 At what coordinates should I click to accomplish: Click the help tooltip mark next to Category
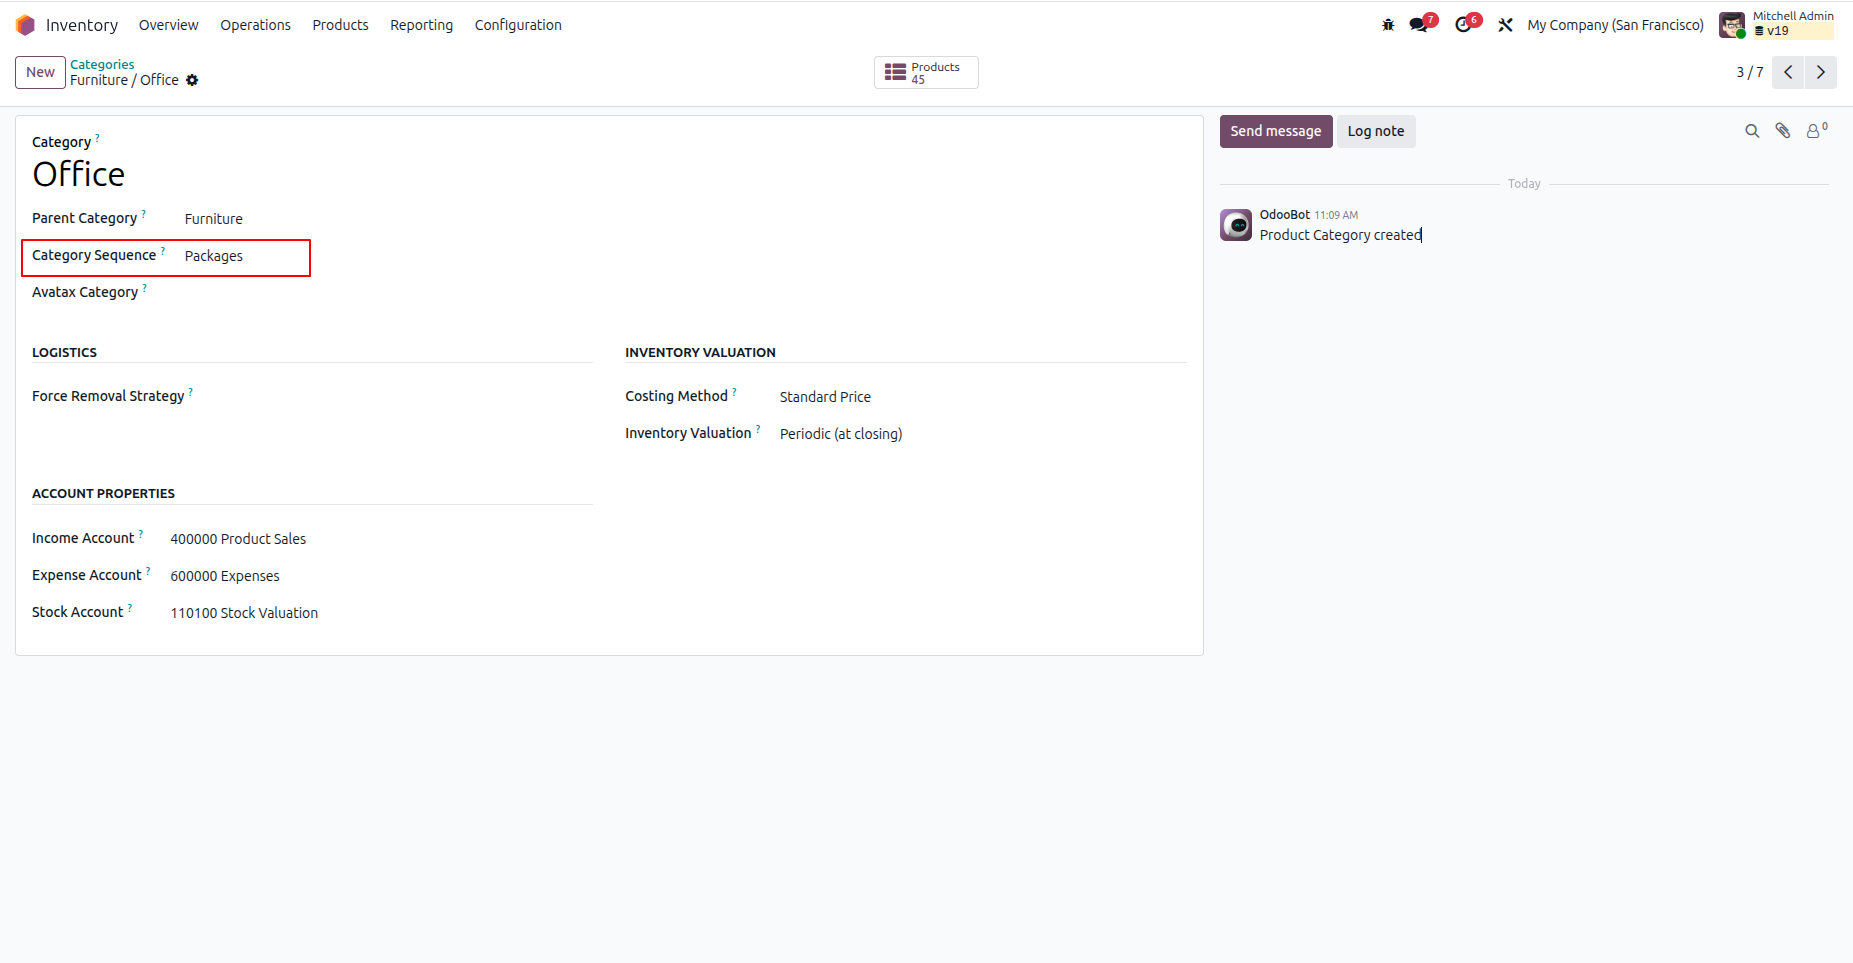pyautogui.click(x=97, y=137)
